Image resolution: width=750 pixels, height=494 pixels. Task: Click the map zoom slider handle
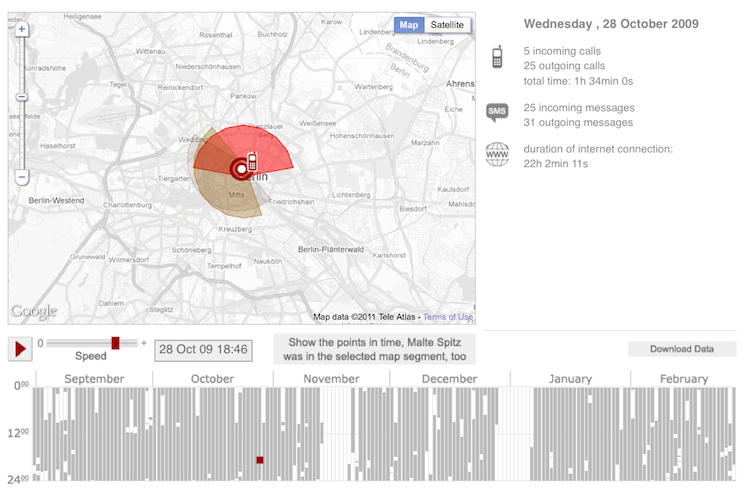[x=22, y=97]
